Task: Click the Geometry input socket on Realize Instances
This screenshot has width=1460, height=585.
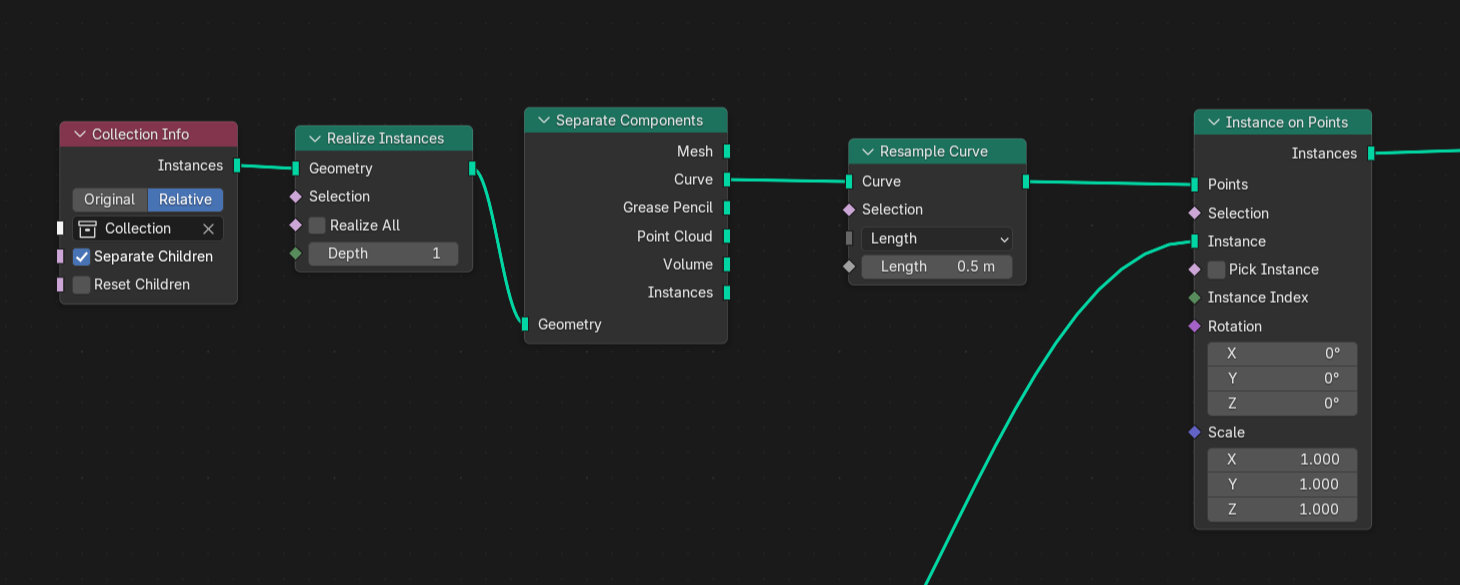Action: (295, 168)
